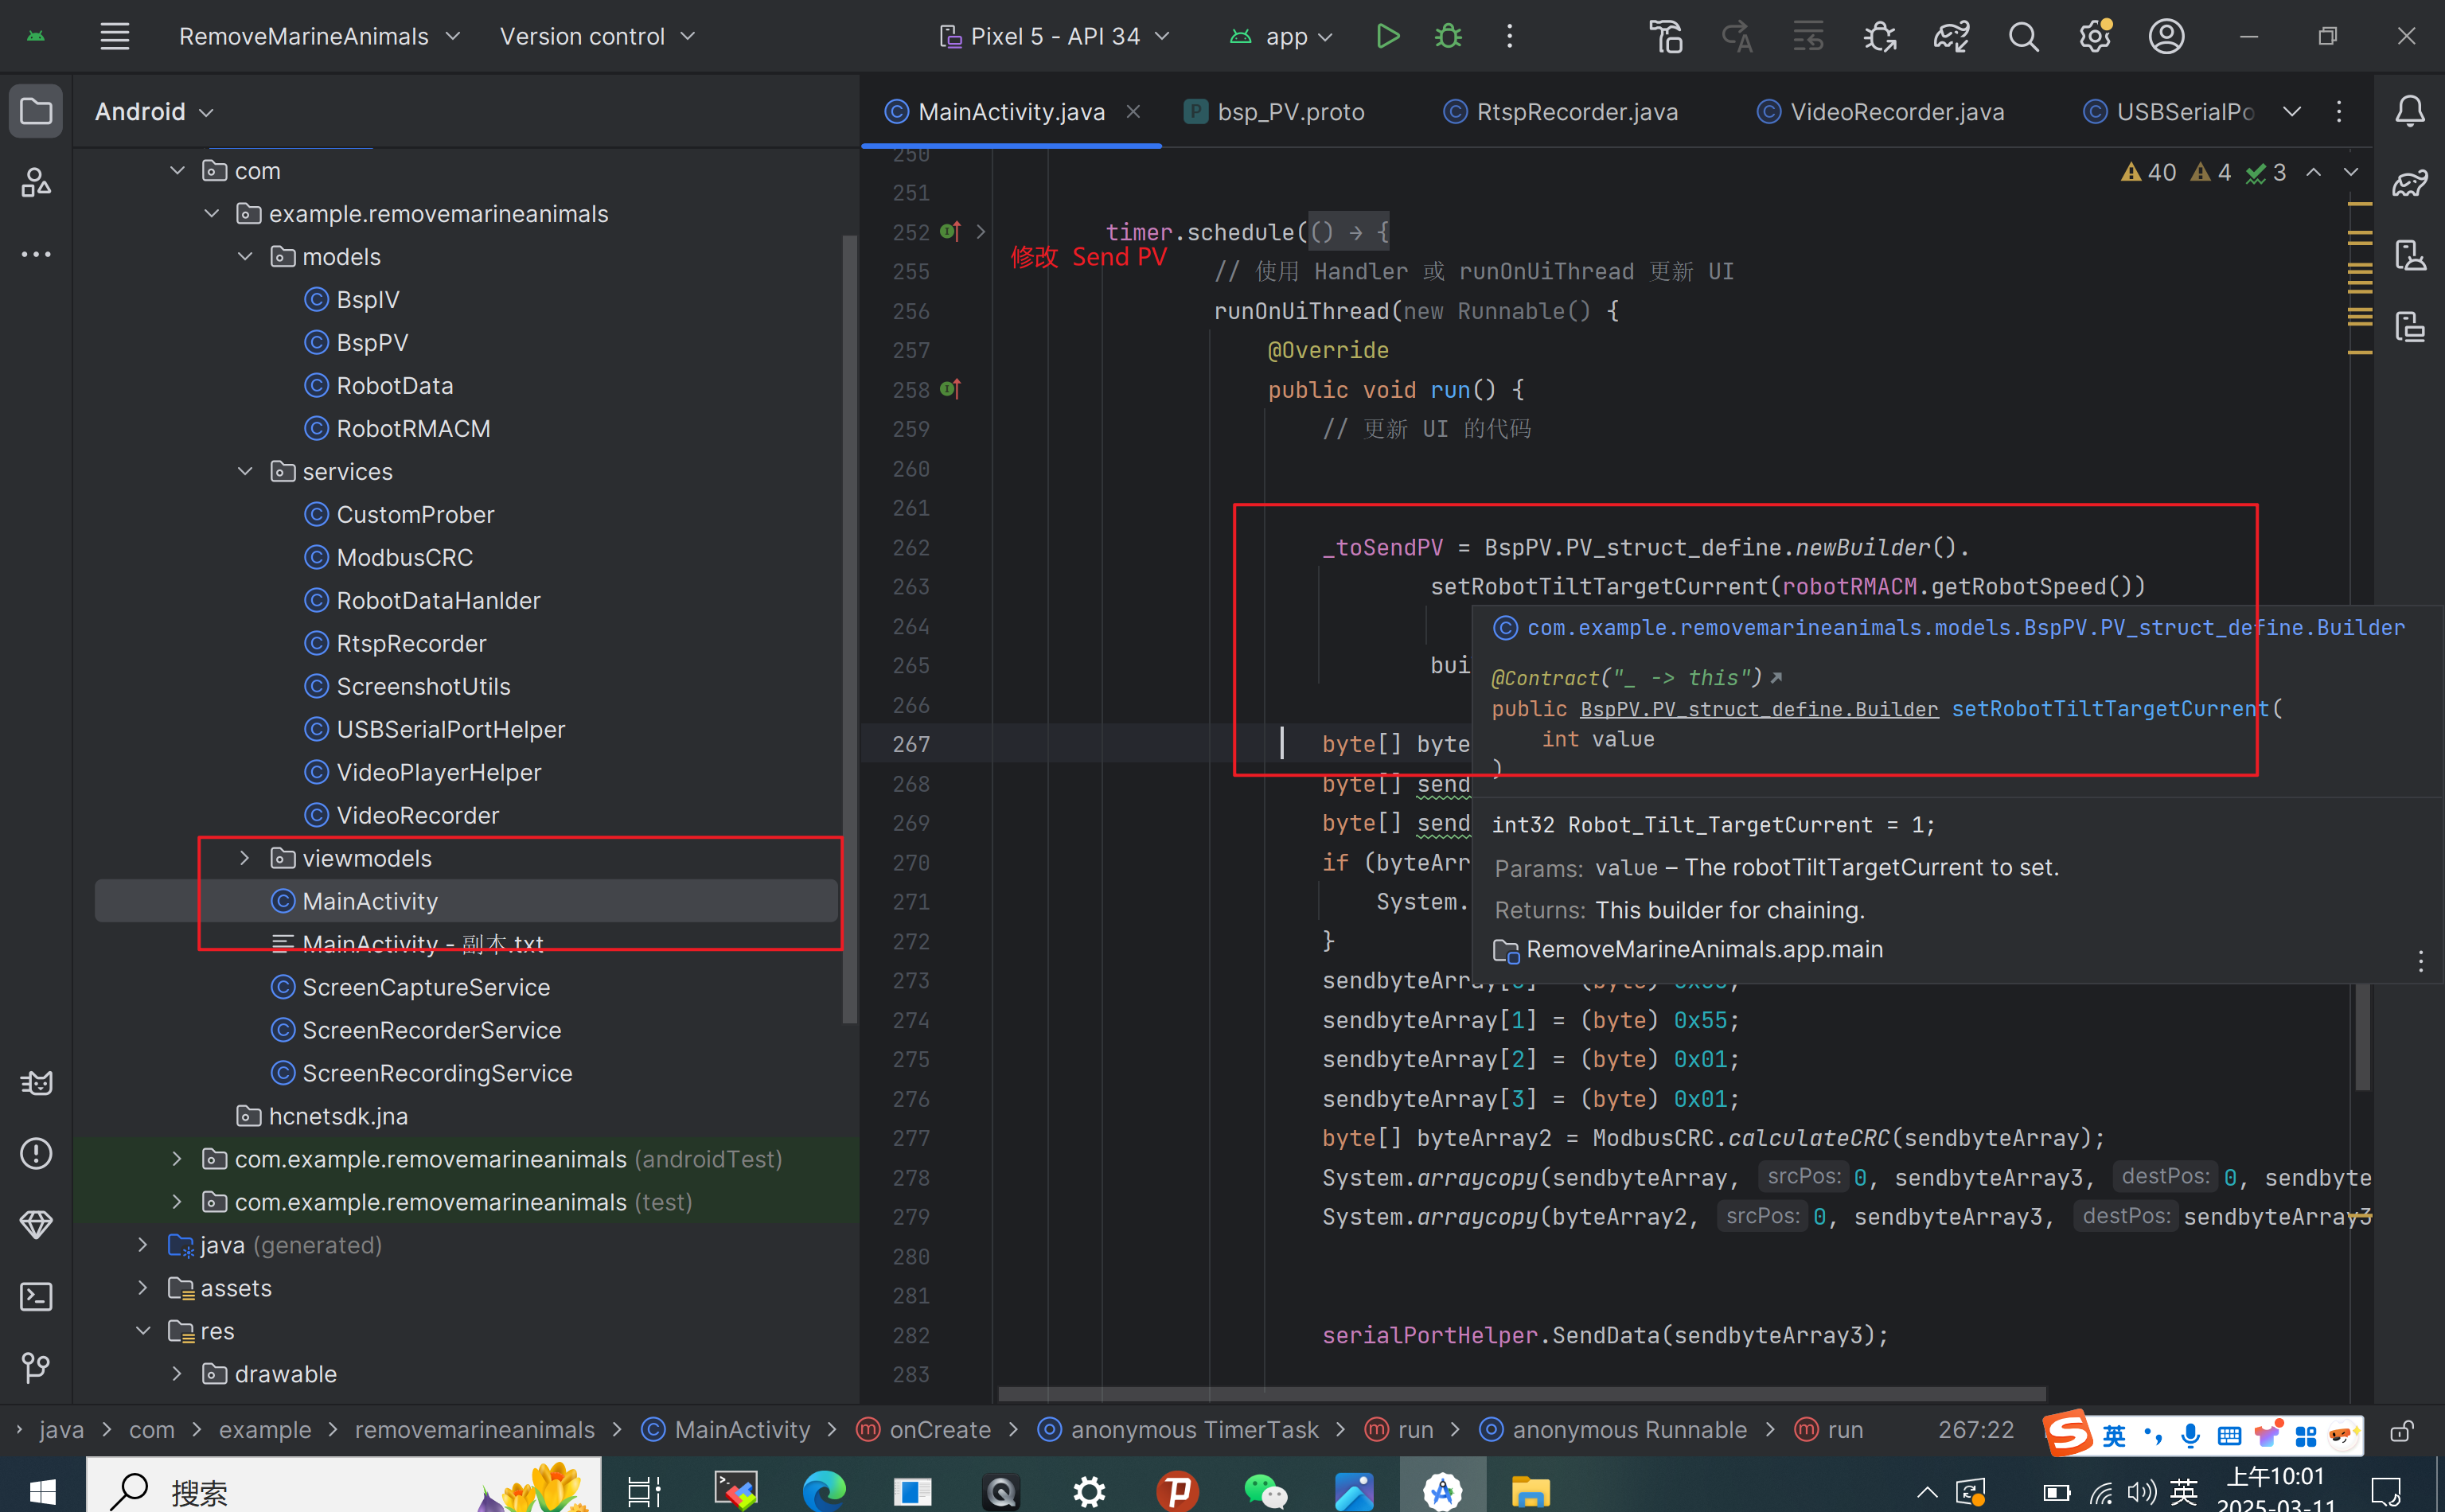Click the editor horizontal scrollbar

click(x=1520, y=1394)
